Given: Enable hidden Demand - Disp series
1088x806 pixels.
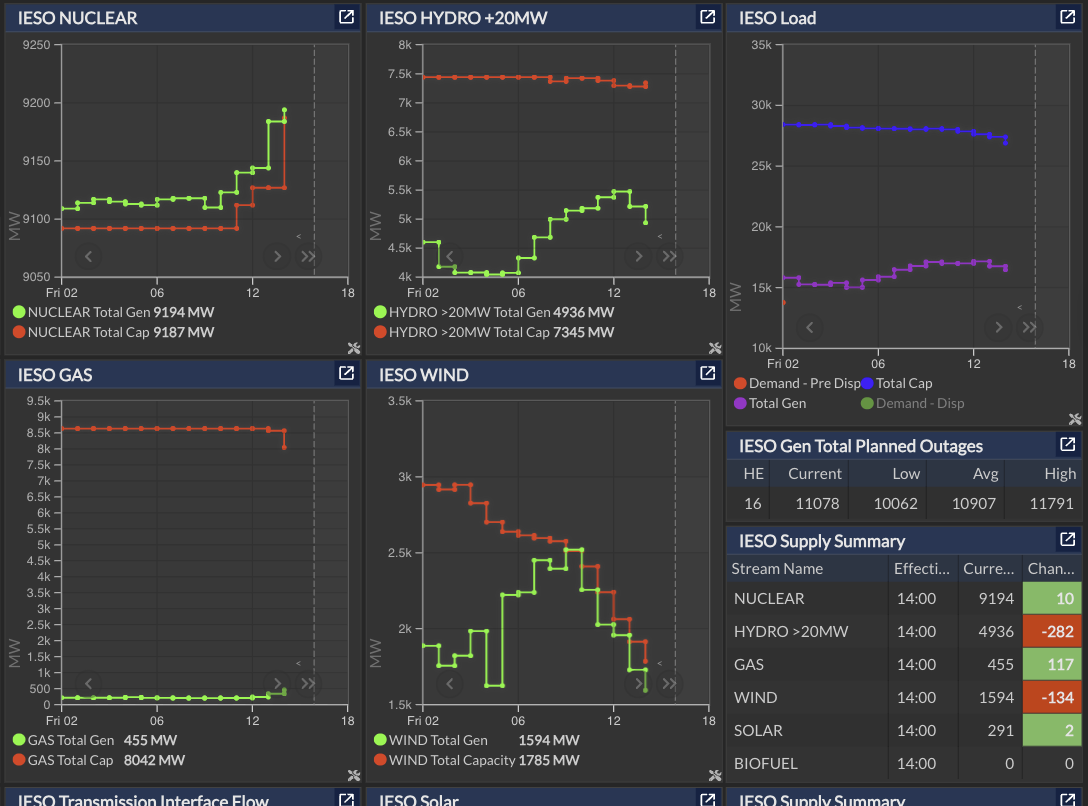Looking at the screenshot, I should click(912, 404).
